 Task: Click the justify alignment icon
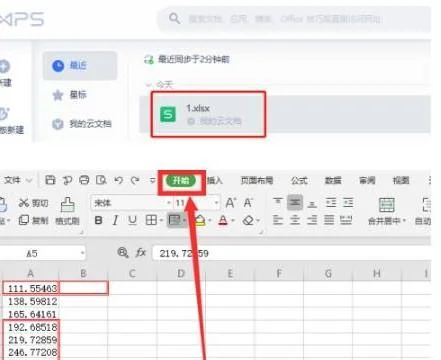tap(329, 220)
